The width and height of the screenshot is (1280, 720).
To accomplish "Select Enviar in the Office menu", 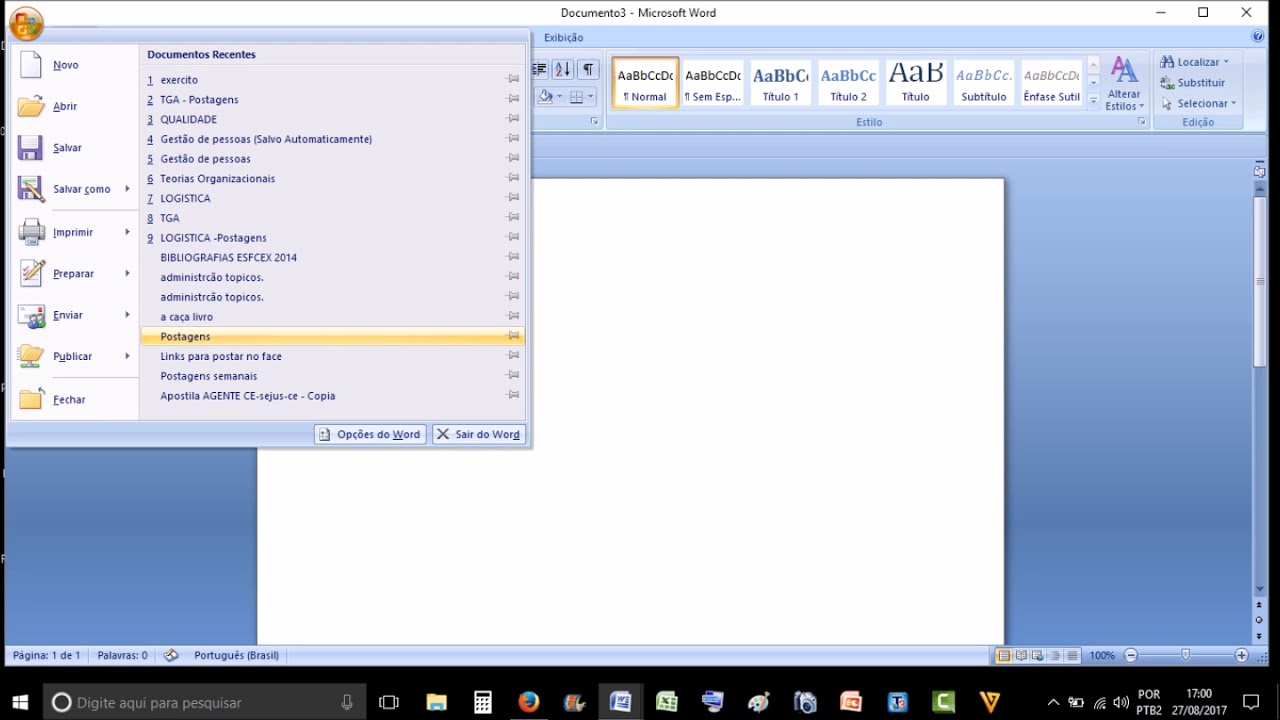I will (73, 315).
